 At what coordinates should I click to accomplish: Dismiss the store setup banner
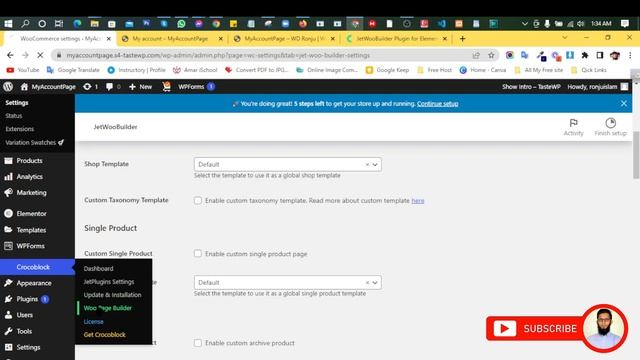pyautogui.click(x=624, y=103)
